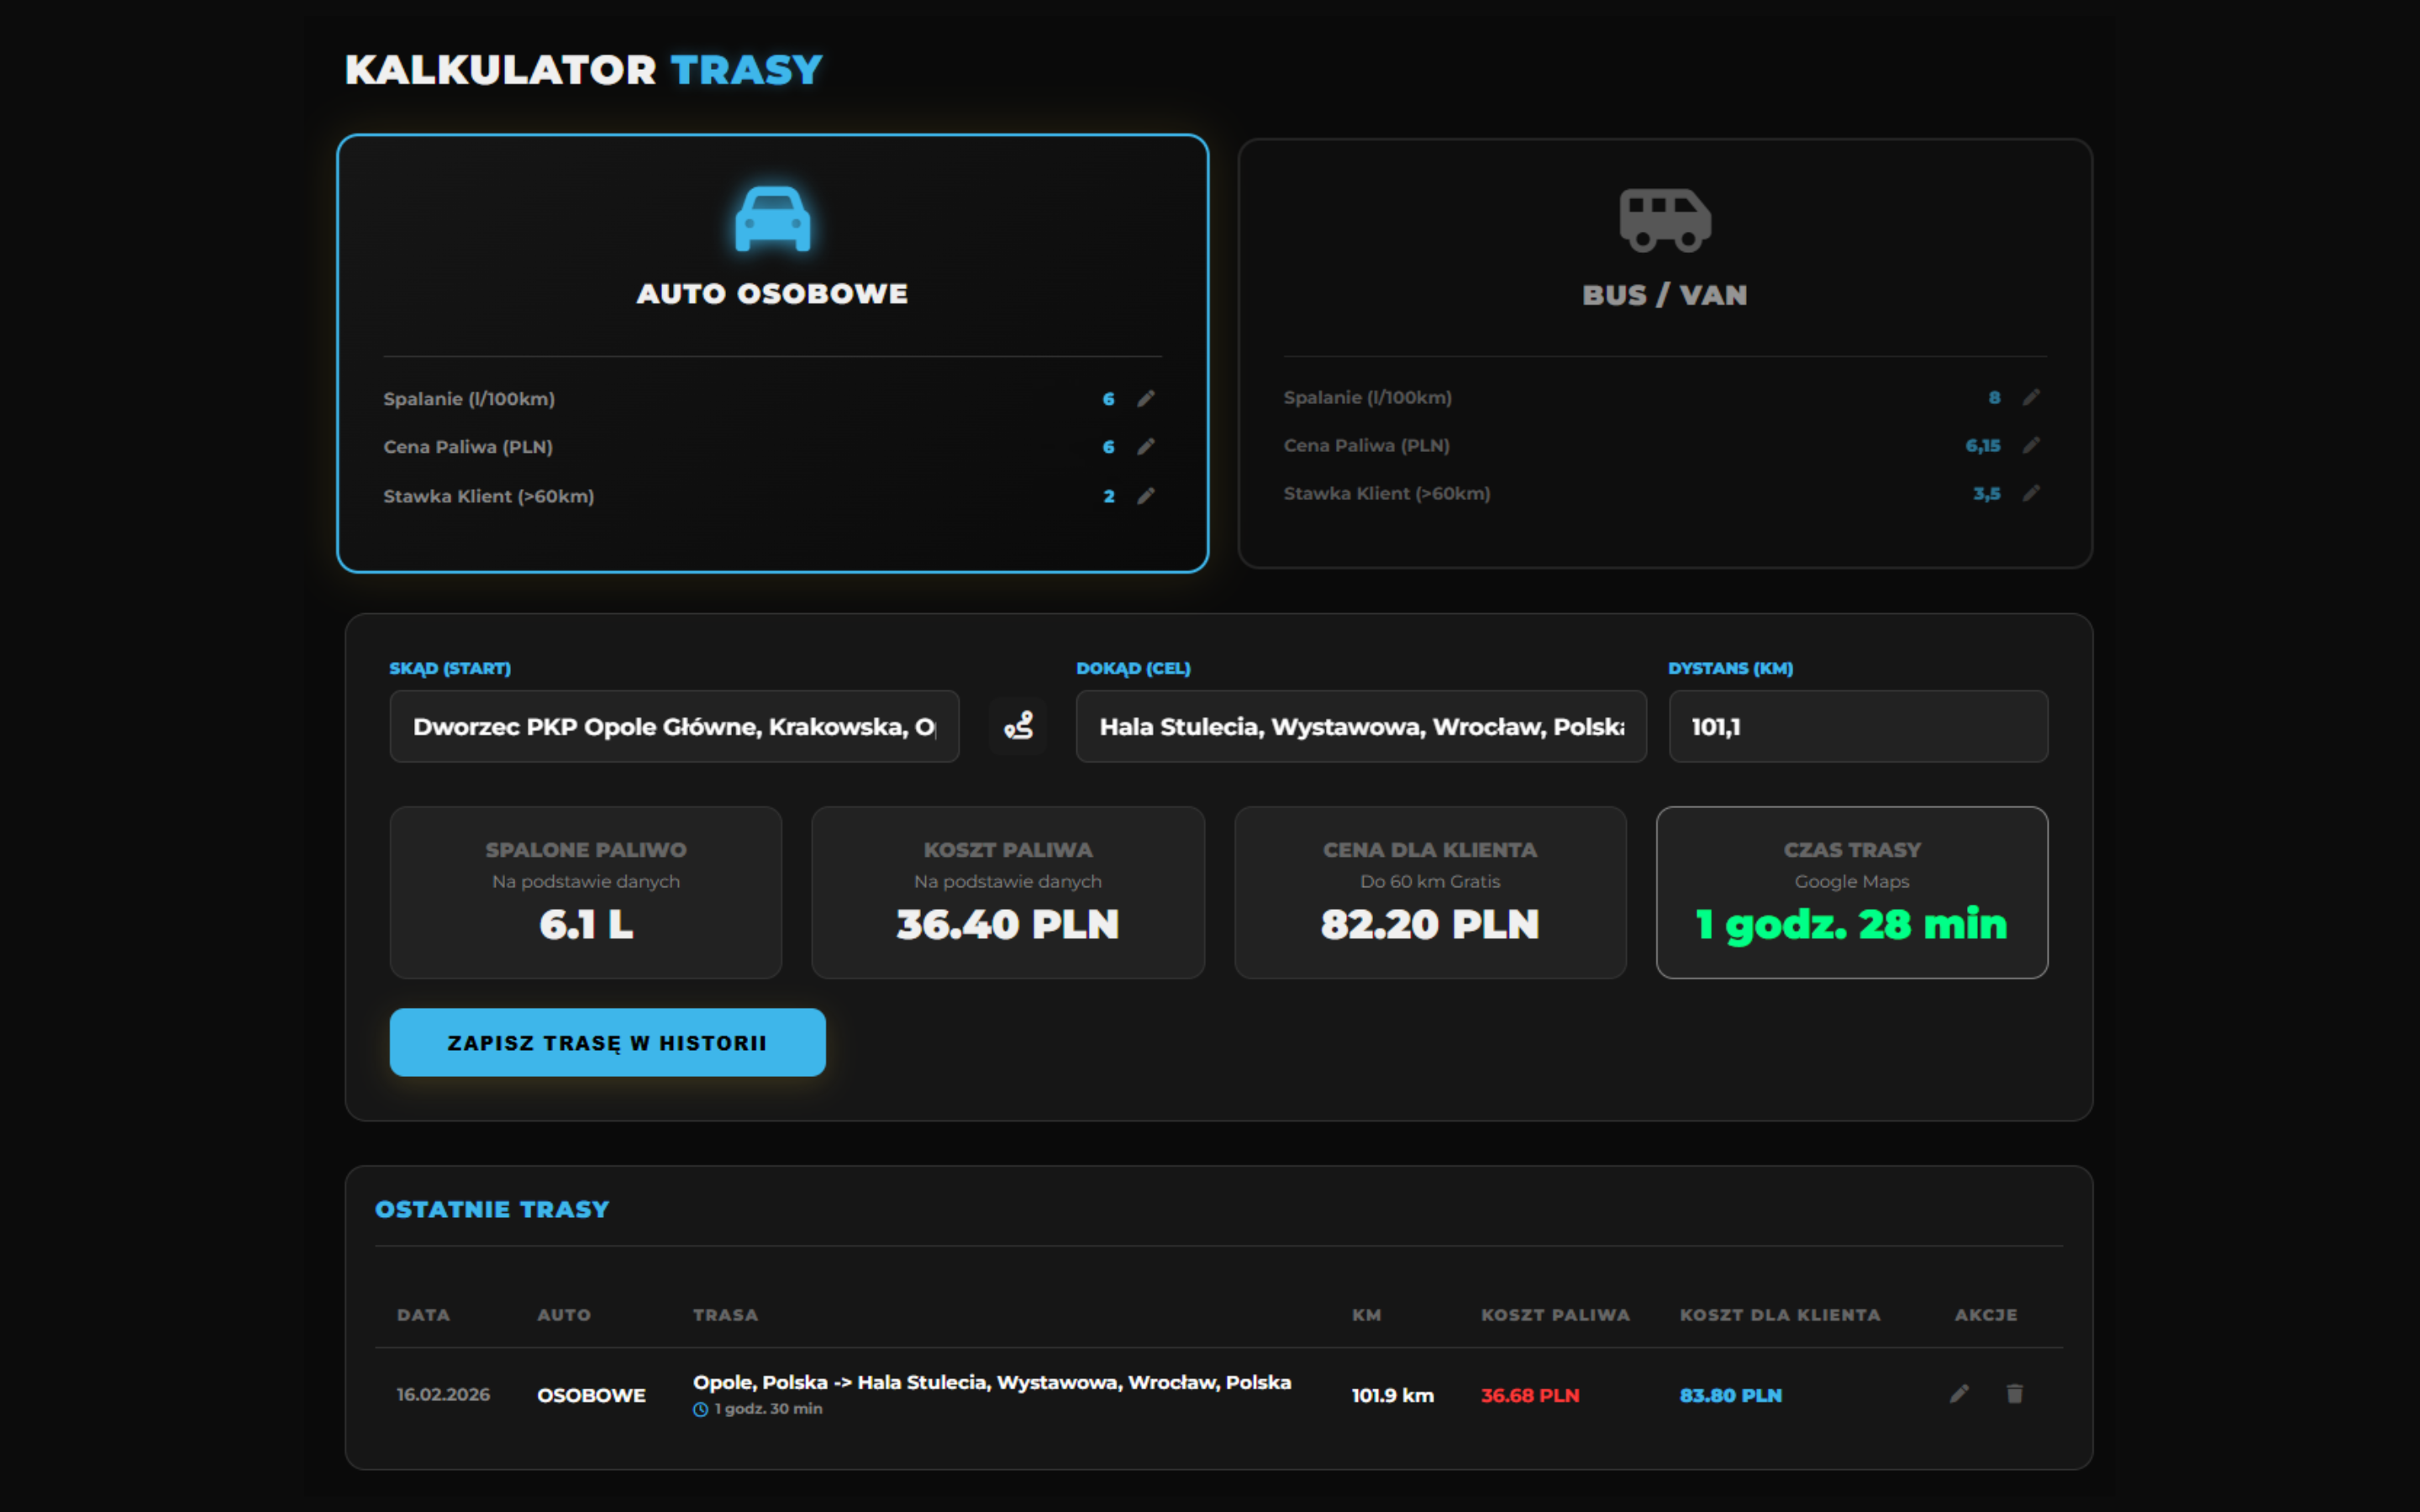Screen dimensions: 2420x1512
Task: Edit Cena Paliwa for Auto Osobowe
Action: (1146, 446)
